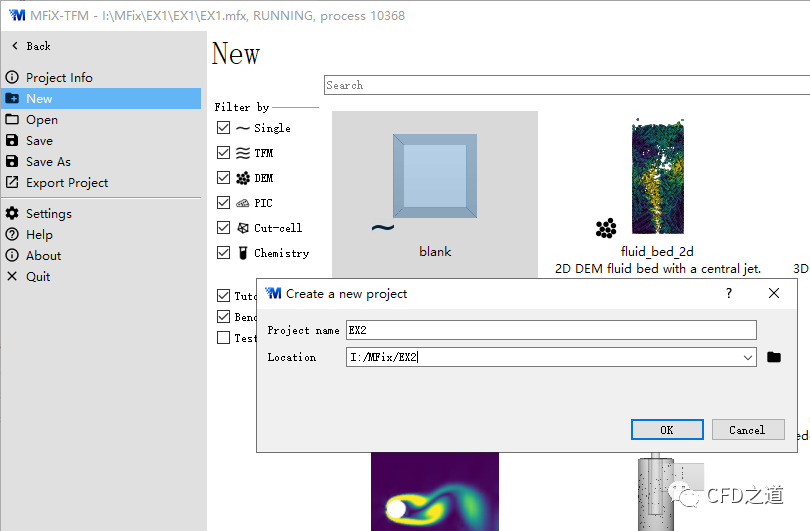Click the question mark help button in dialog

click(728, 293)
